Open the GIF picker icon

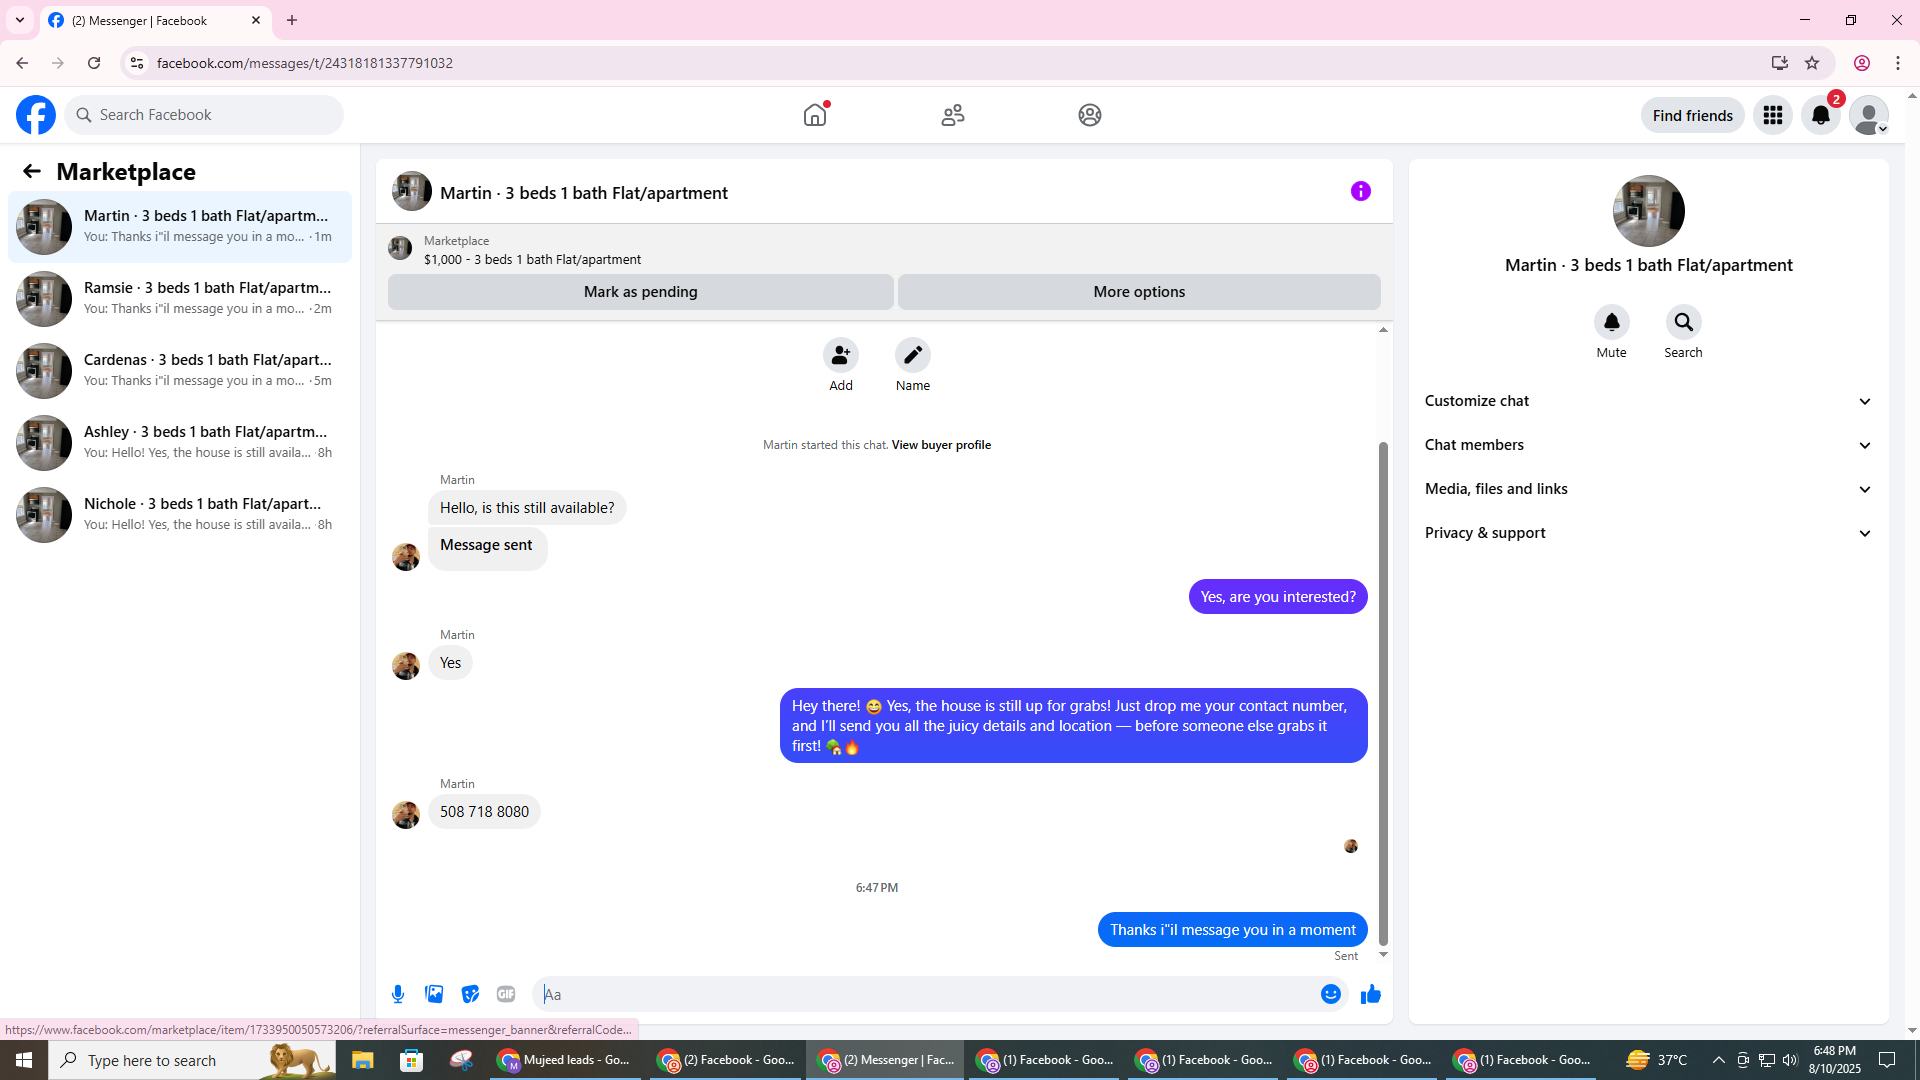506,994
